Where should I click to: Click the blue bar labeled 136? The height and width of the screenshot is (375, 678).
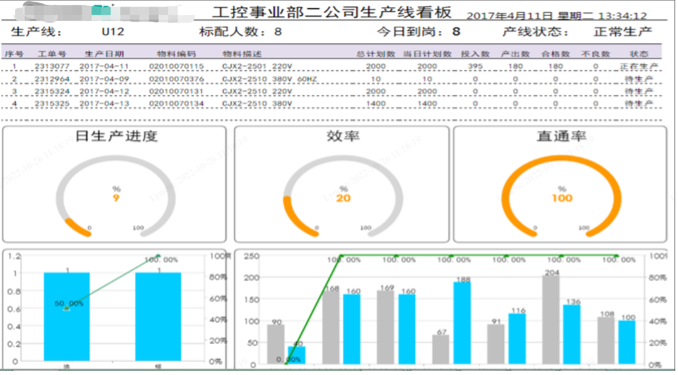[572, 334]
